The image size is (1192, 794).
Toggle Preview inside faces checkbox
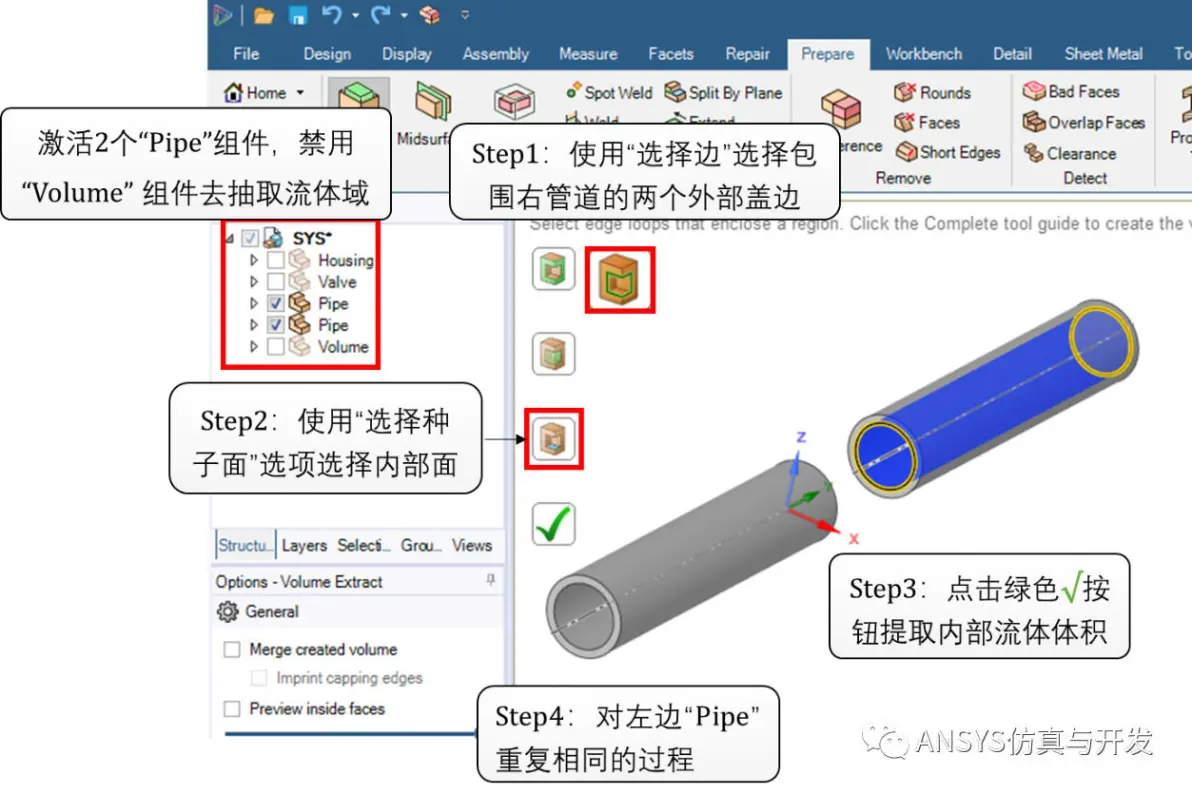coord(232,709)
